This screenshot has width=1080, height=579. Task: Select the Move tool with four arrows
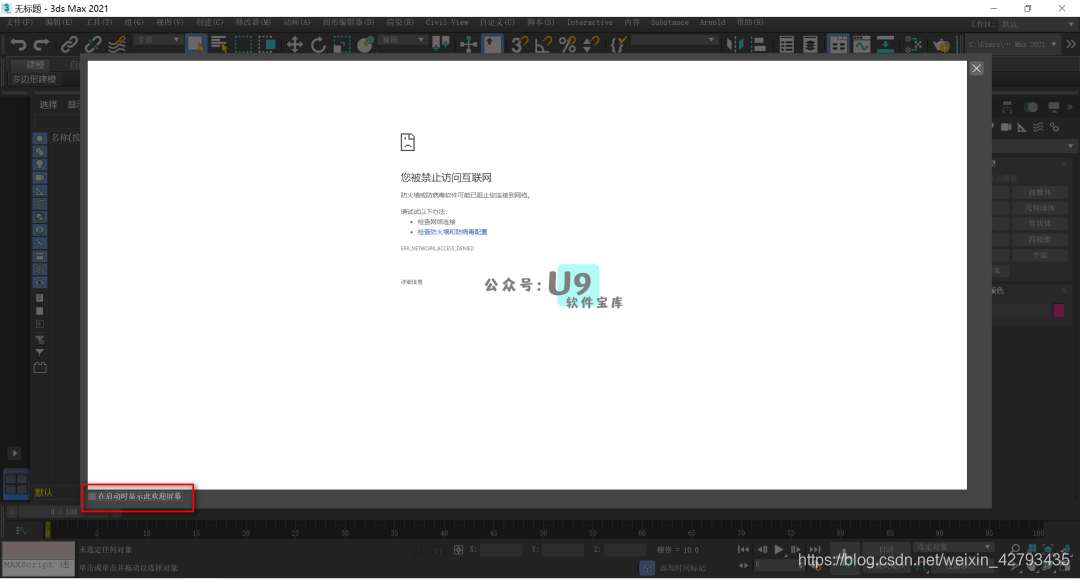[x=295, y=44]
